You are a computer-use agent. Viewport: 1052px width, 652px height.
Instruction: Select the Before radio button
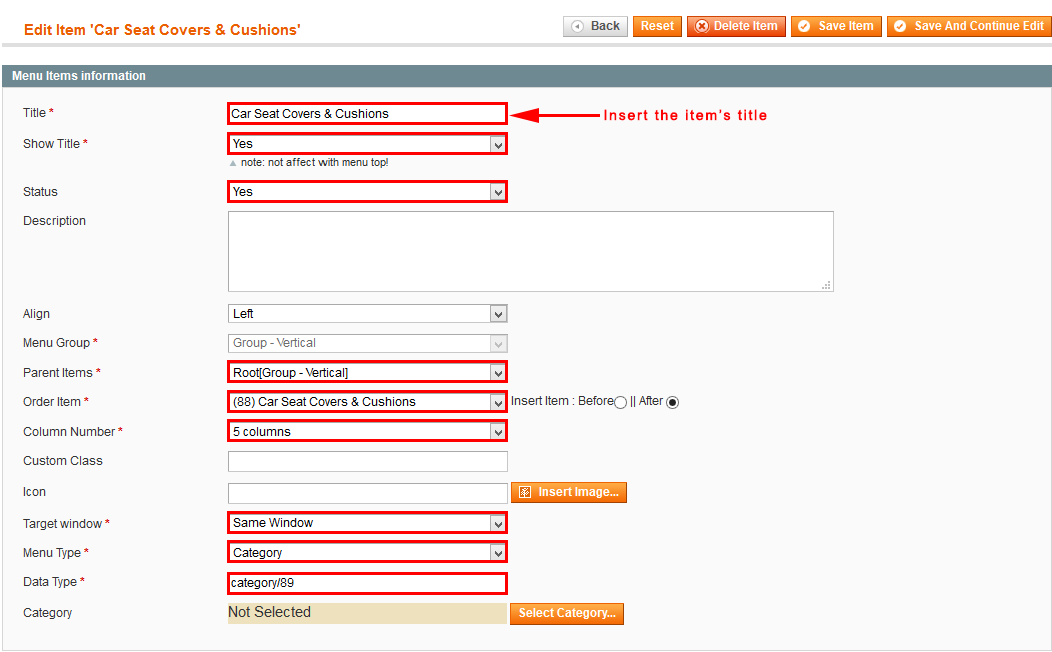[621, 402]
